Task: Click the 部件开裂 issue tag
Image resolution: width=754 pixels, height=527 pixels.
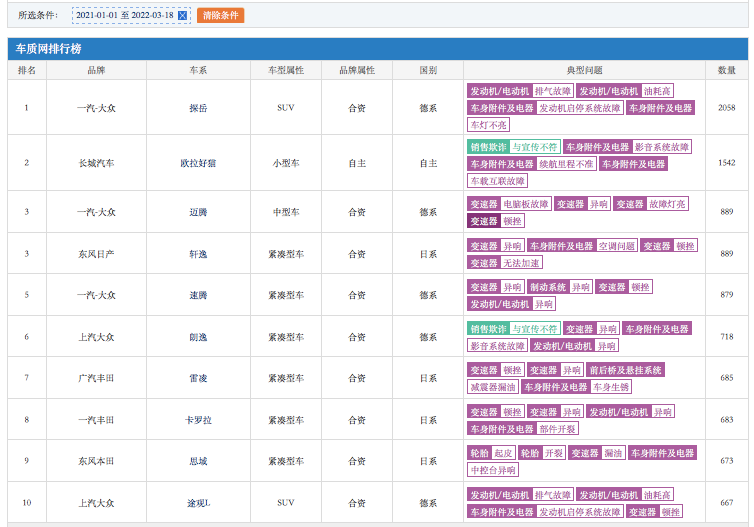Action: (558, 429)
